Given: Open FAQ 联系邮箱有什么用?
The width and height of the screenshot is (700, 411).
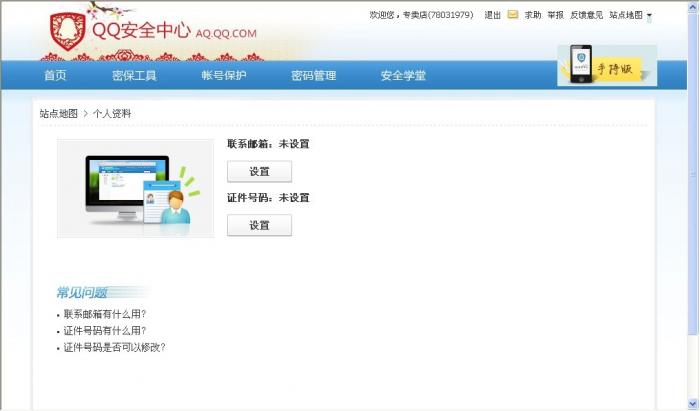Looking at the screenshot, I should pyautogui.click(x=105, y=314).
